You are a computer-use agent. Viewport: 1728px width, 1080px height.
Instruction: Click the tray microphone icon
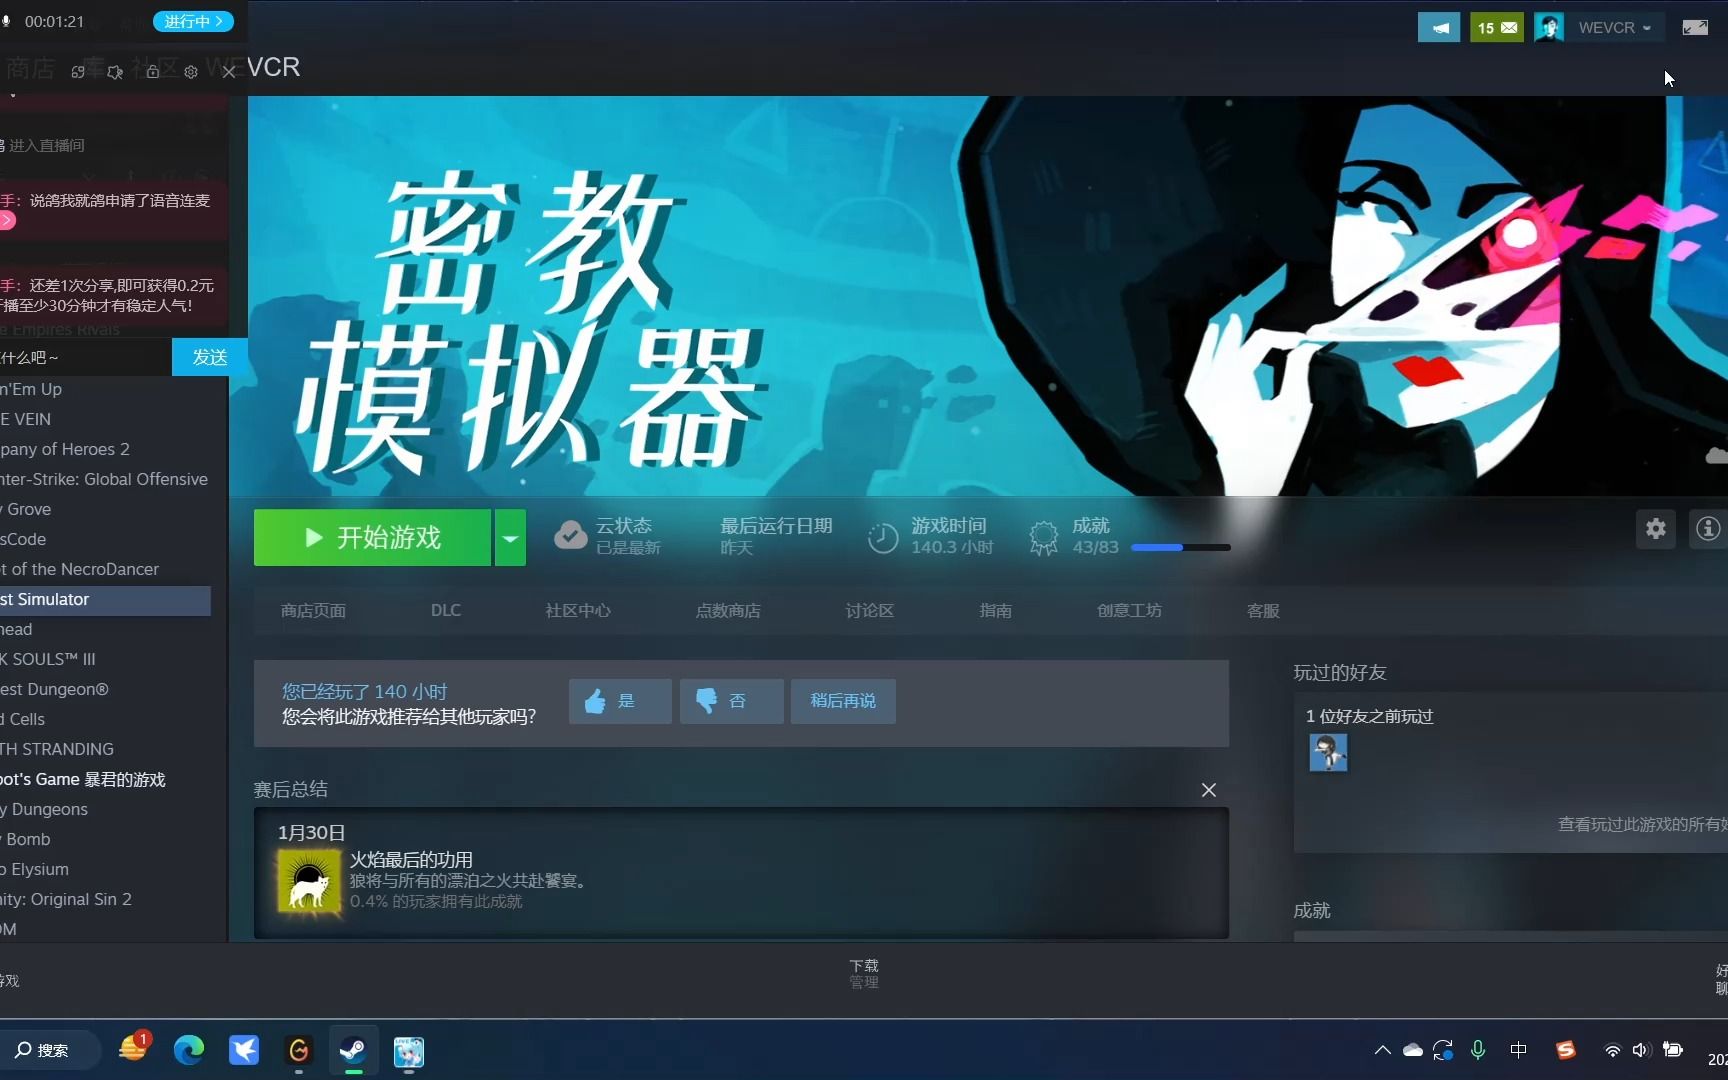1478,1050
